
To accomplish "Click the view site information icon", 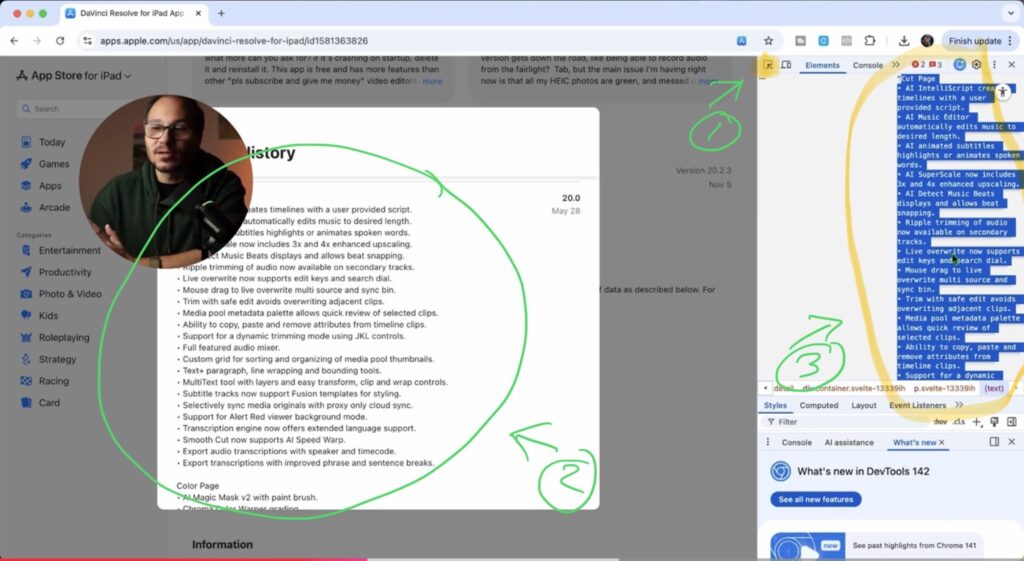I will [x=87, y=40].
